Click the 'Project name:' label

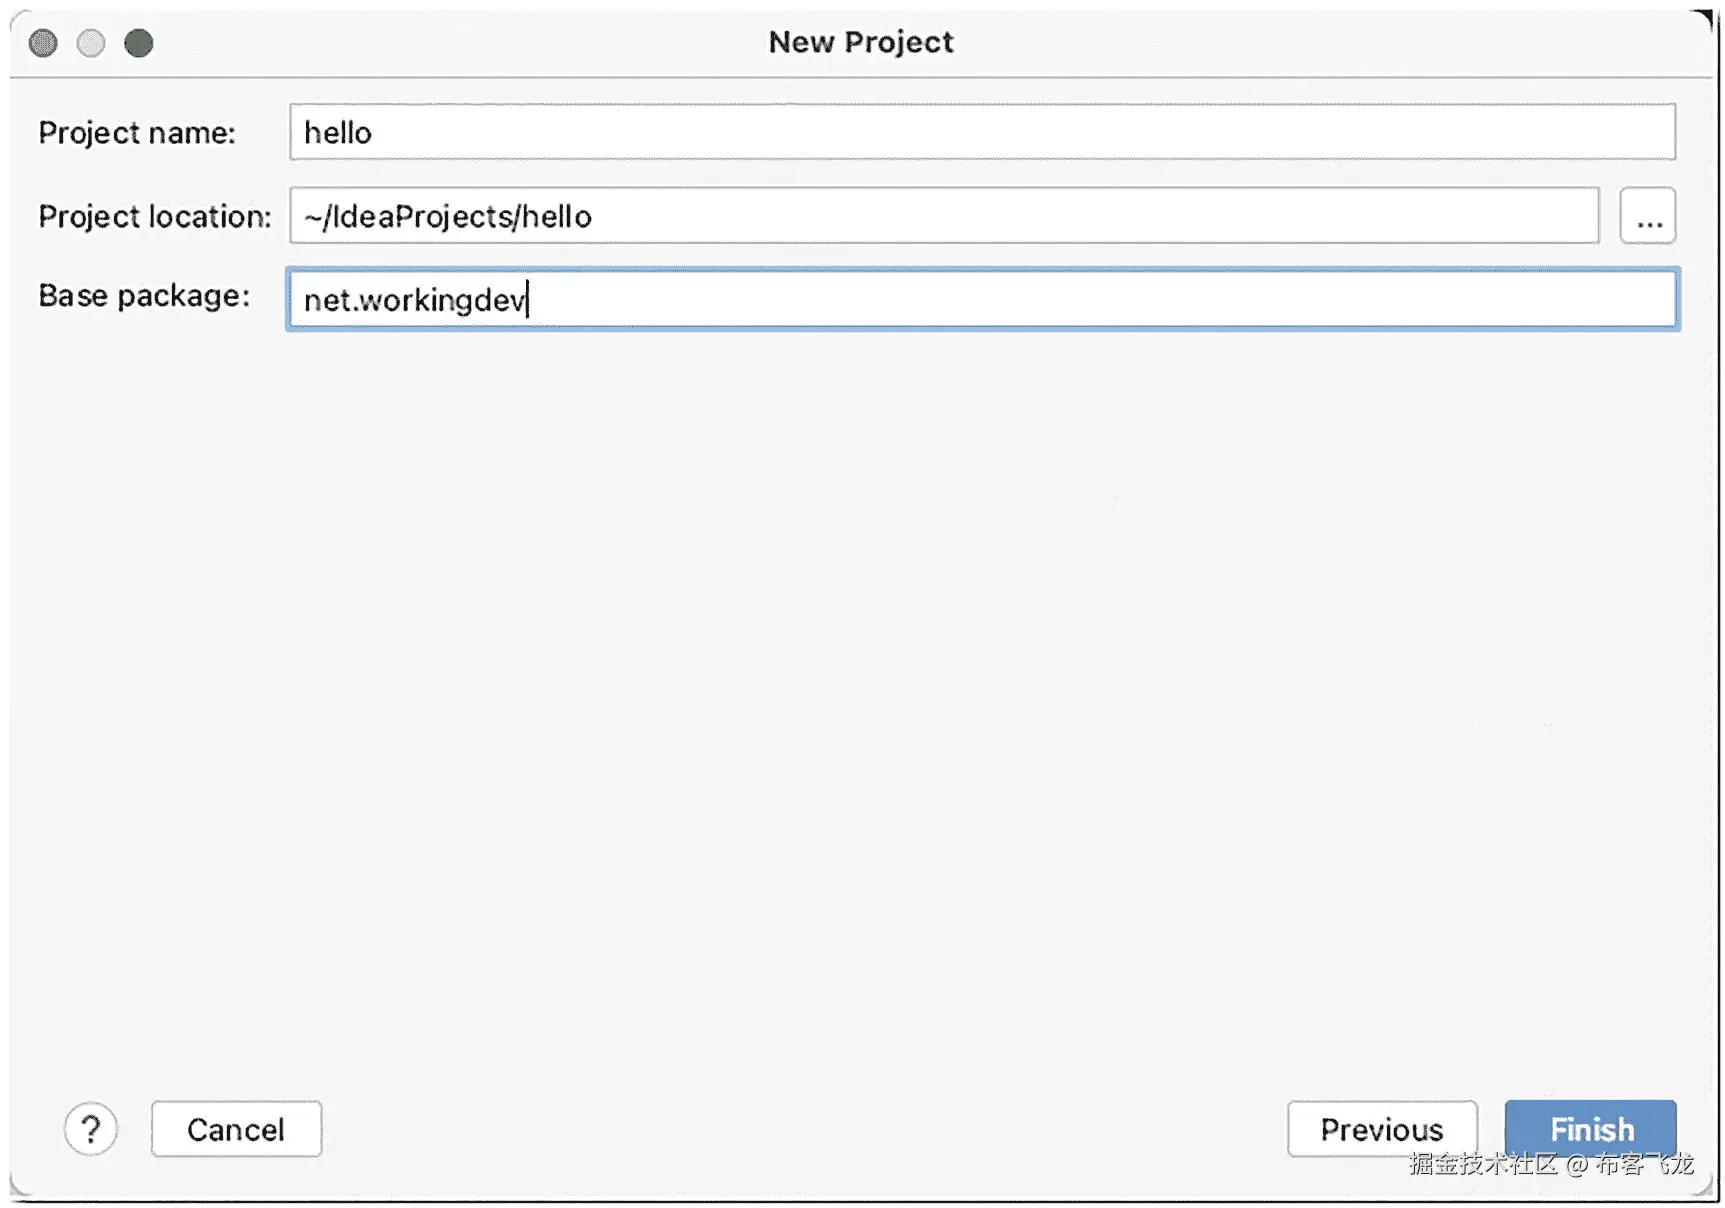pyautogui.click(x=137, y=133)
